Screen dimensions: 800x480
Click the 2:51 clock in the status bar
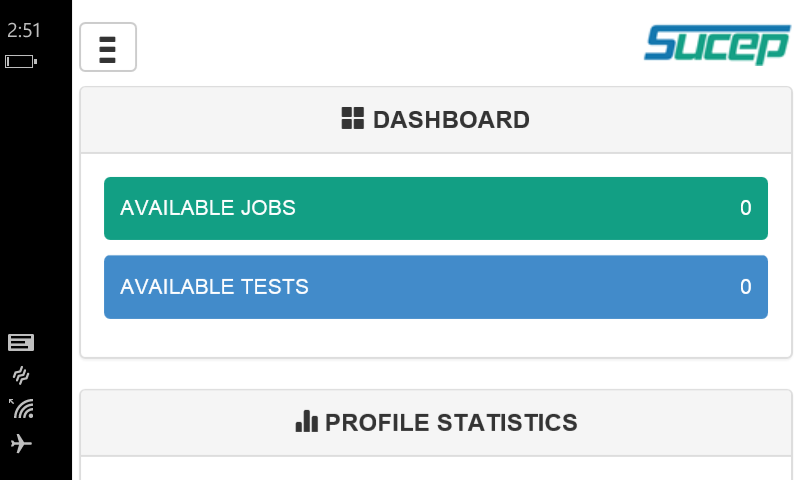[23, 30]
